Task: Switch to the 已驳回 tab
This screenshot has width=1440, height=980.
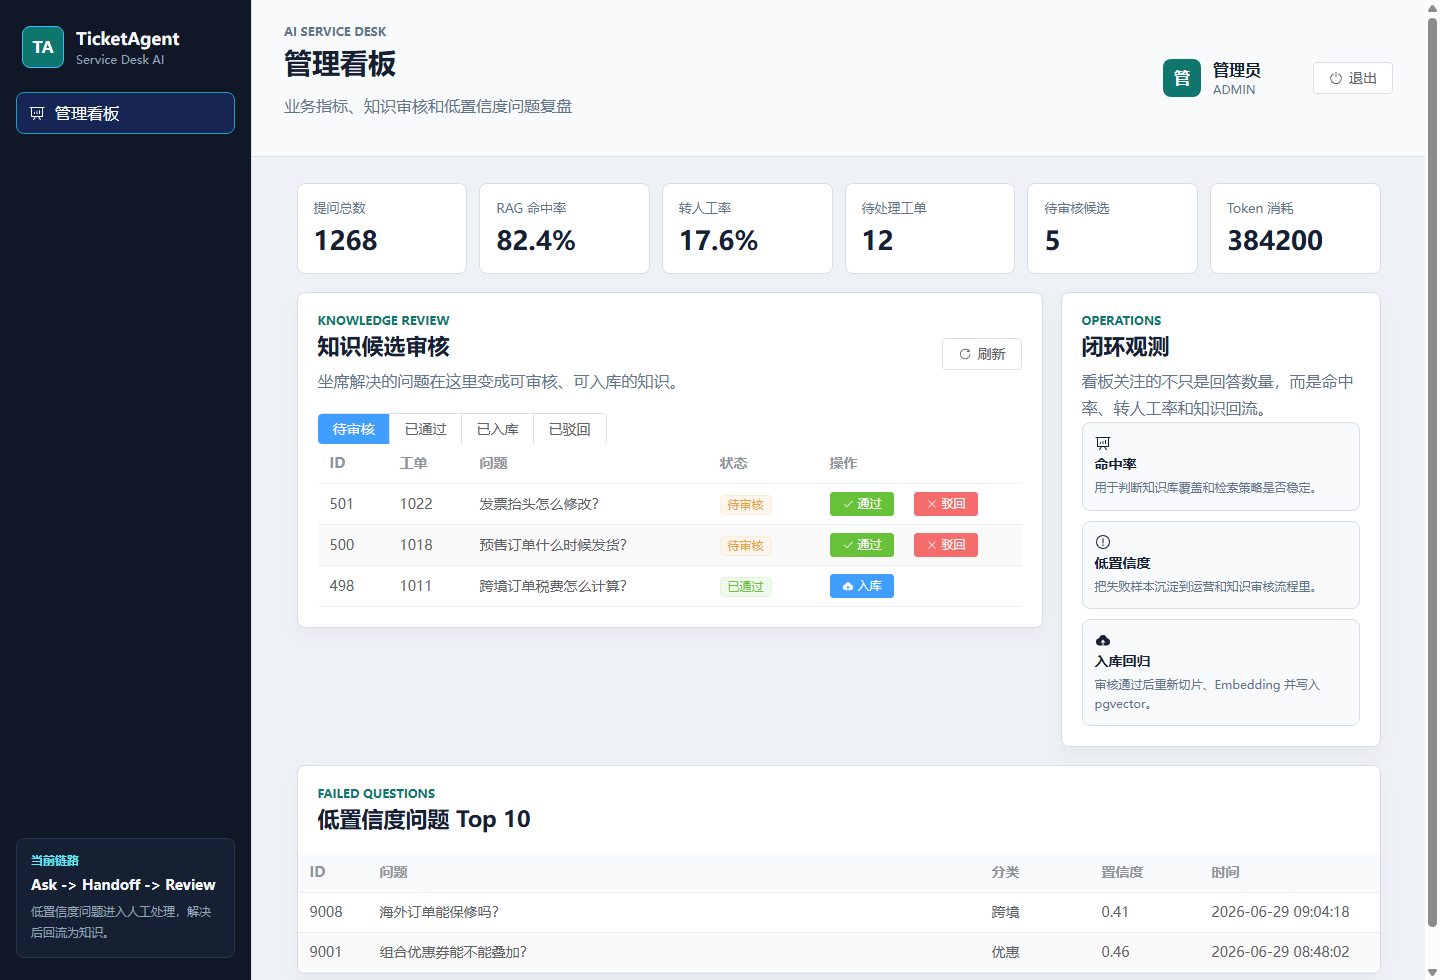Action: point(570,429)
